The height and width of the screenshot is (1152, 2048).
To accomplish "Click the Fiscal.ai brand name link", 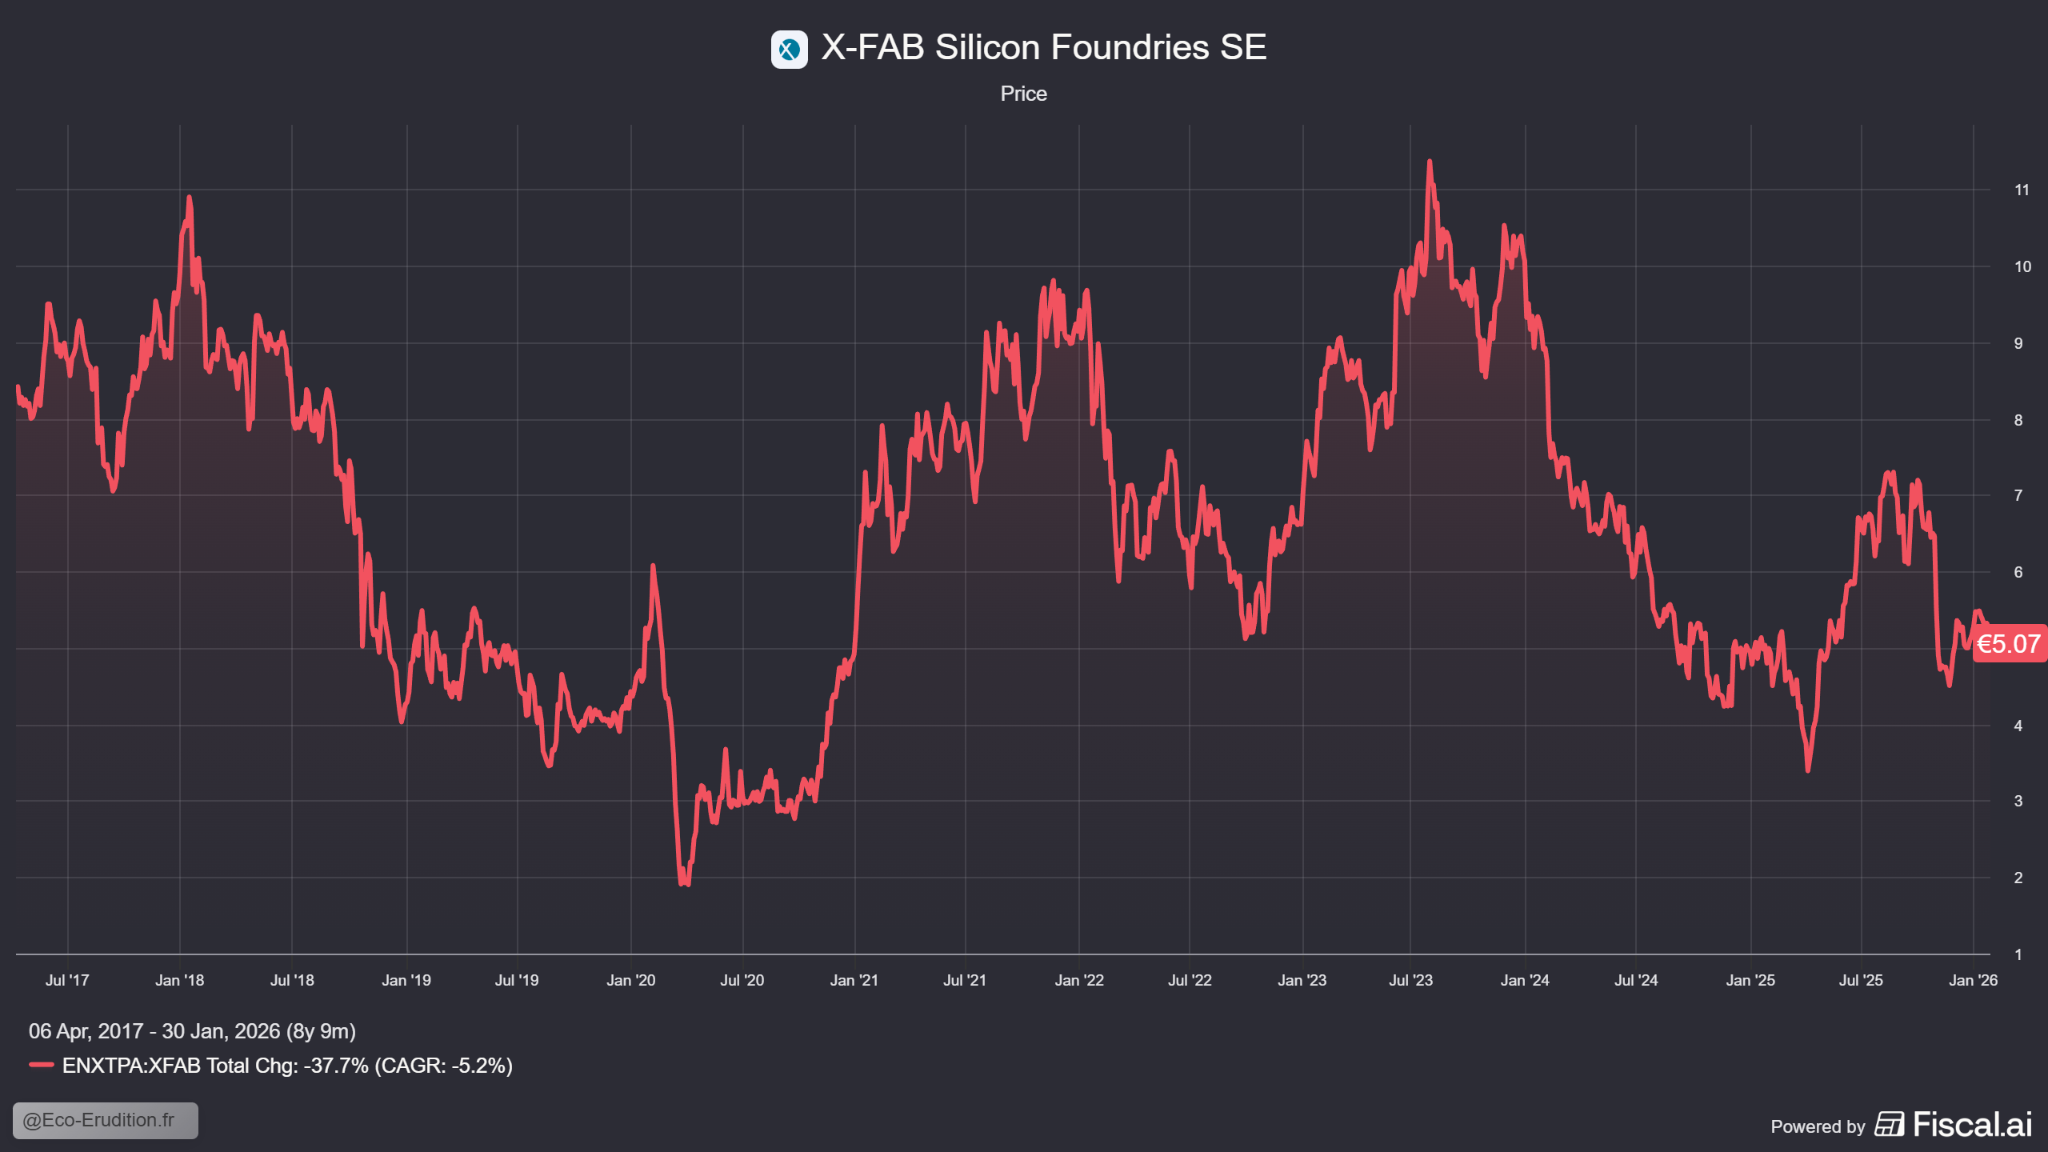I will coord(1972,1124).
